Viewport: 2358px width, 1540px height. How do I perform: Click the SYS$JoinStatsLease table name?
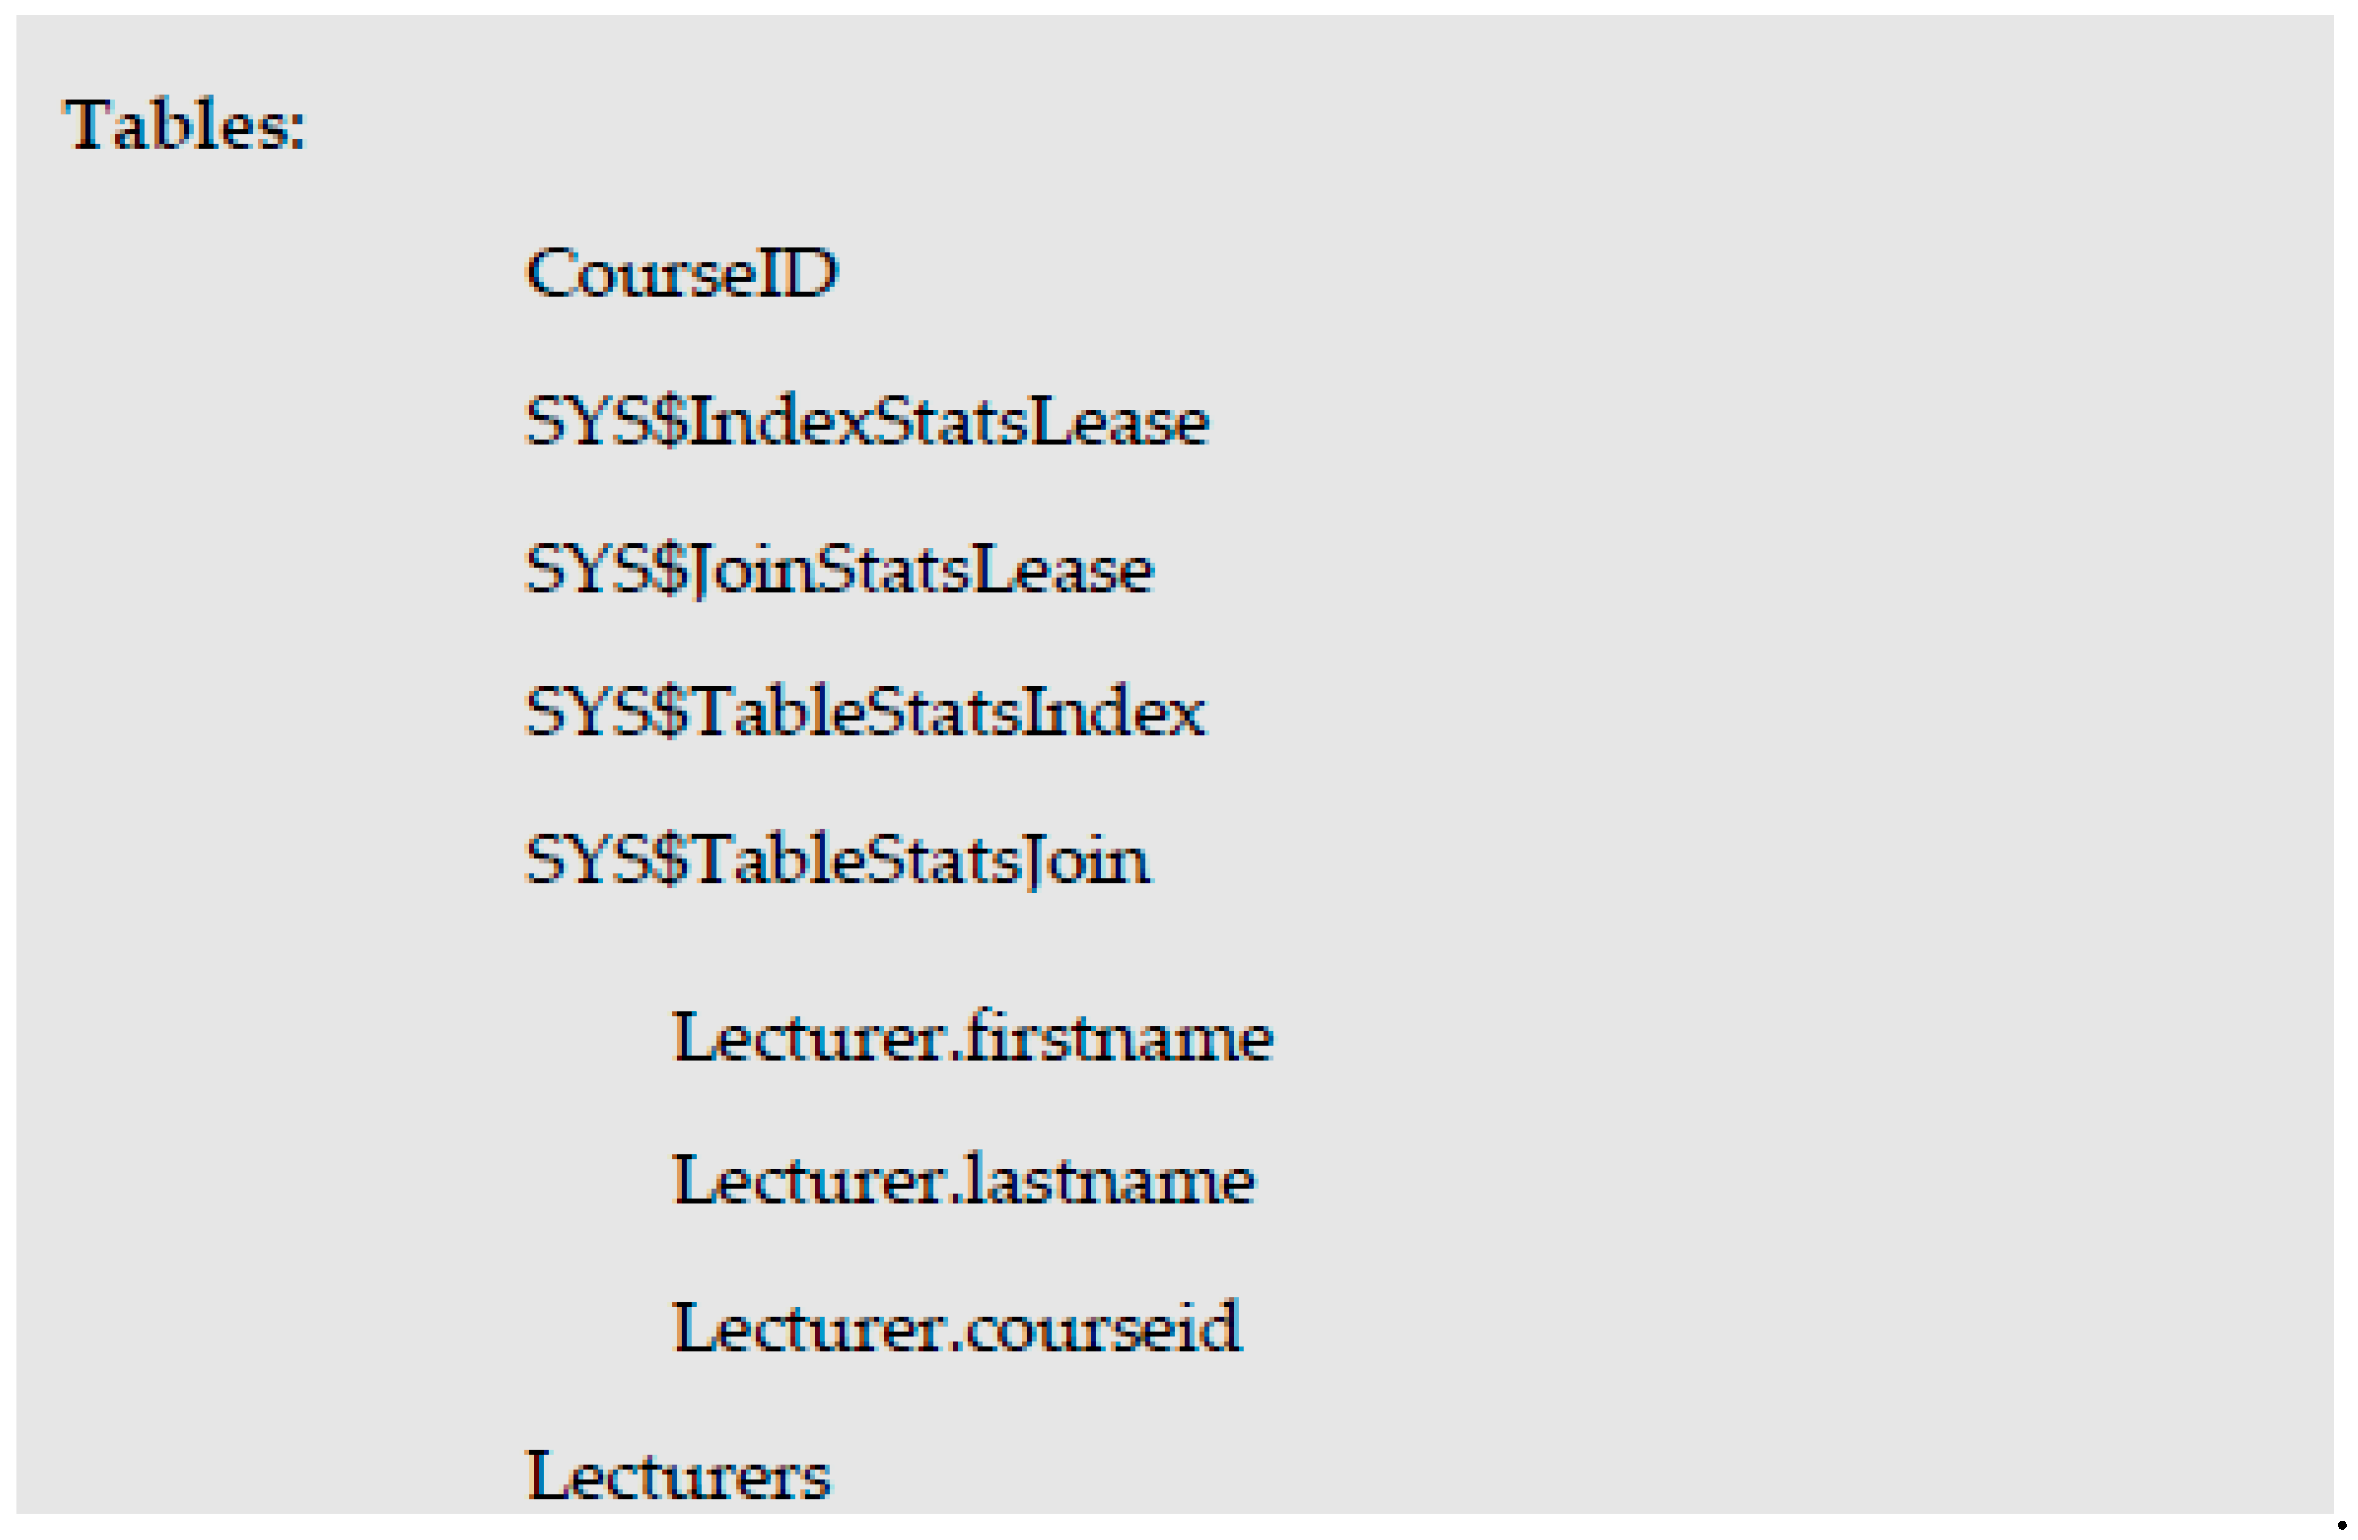(x=840, y=569)
